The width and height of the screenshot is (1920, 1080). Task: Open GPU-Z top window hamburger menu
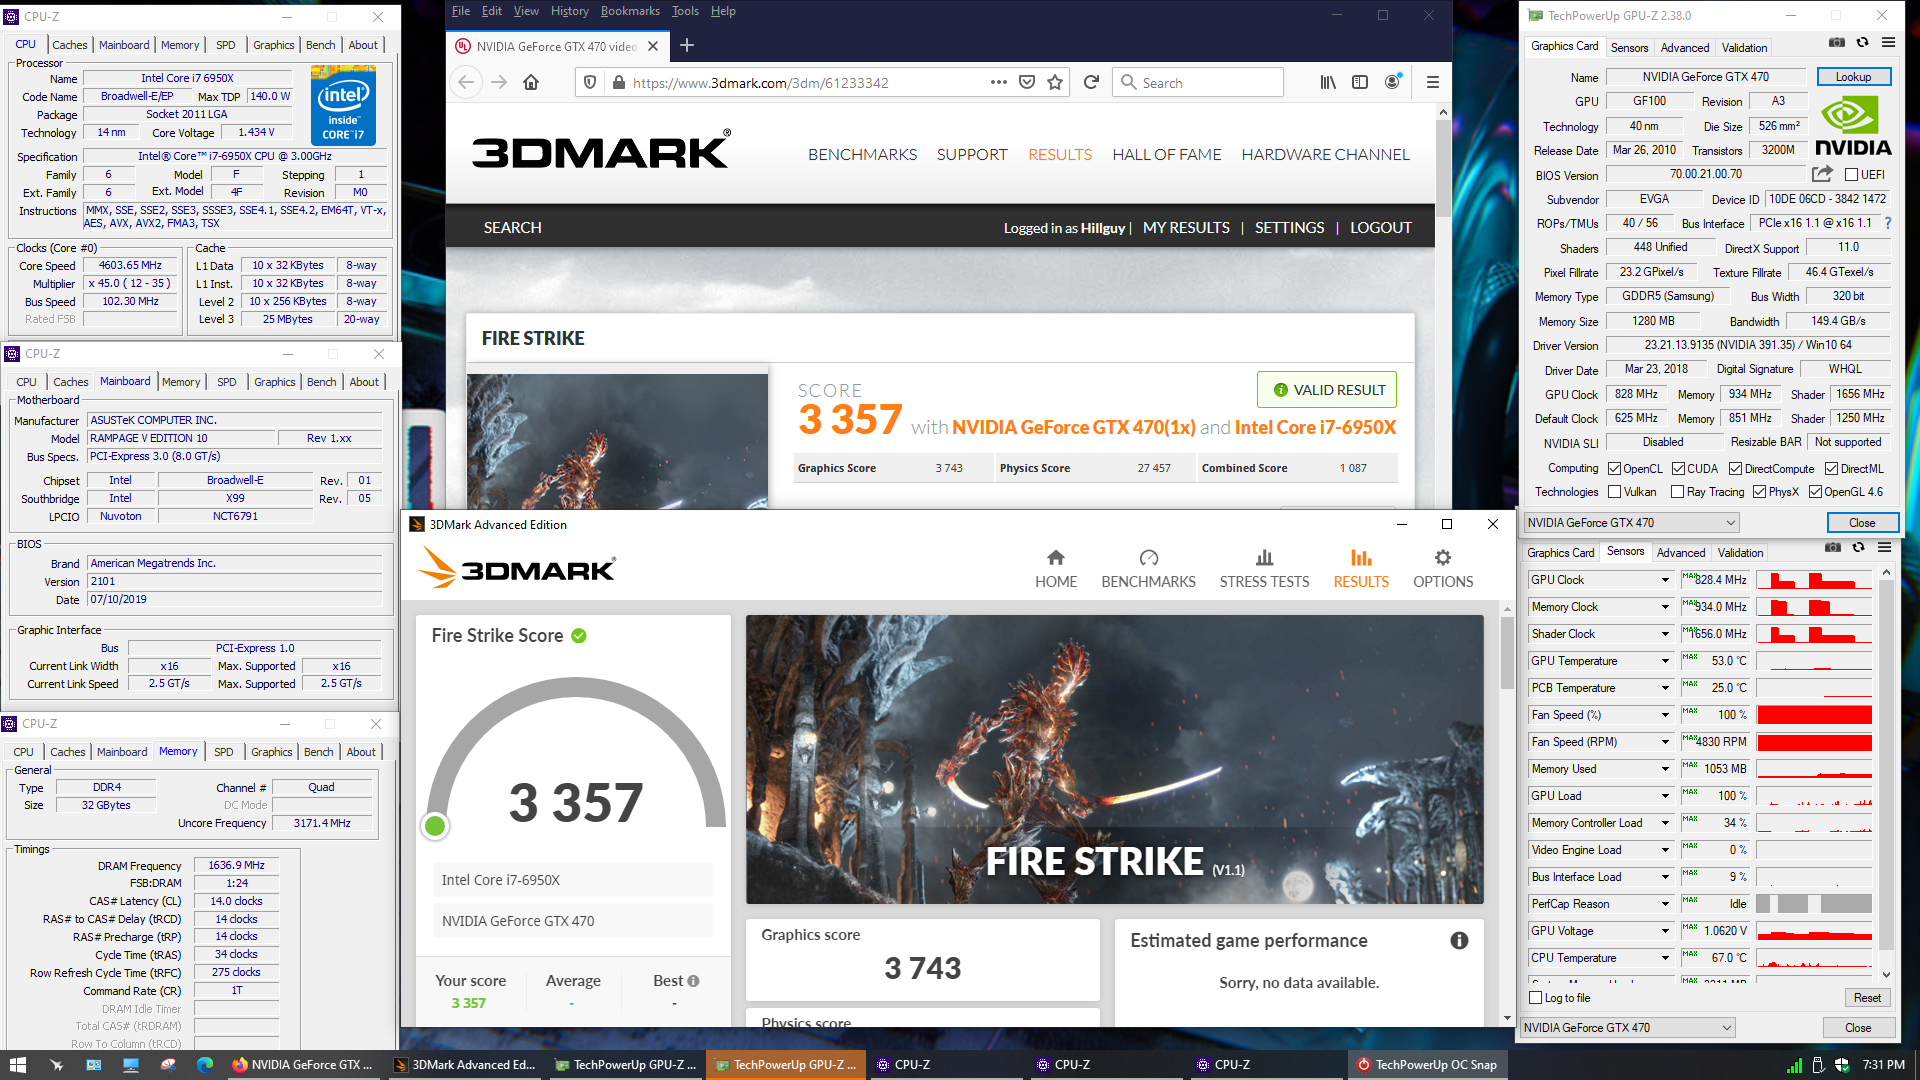pos(1888,42)
